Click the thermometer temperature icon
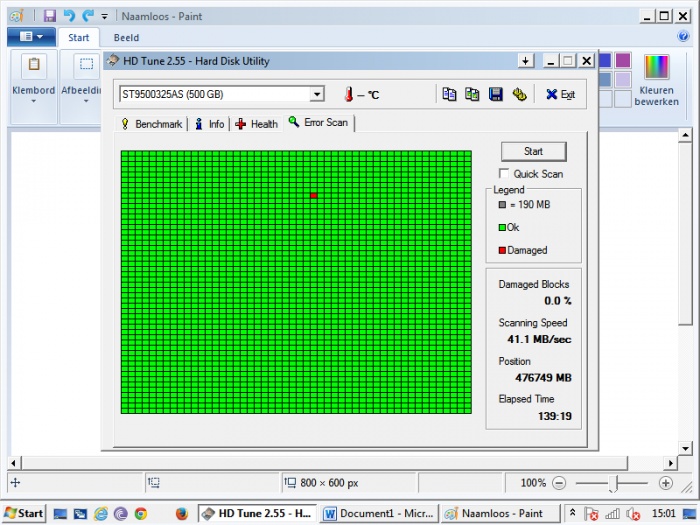Viewport: 700px width, 525px height. (x=349, y=94)
